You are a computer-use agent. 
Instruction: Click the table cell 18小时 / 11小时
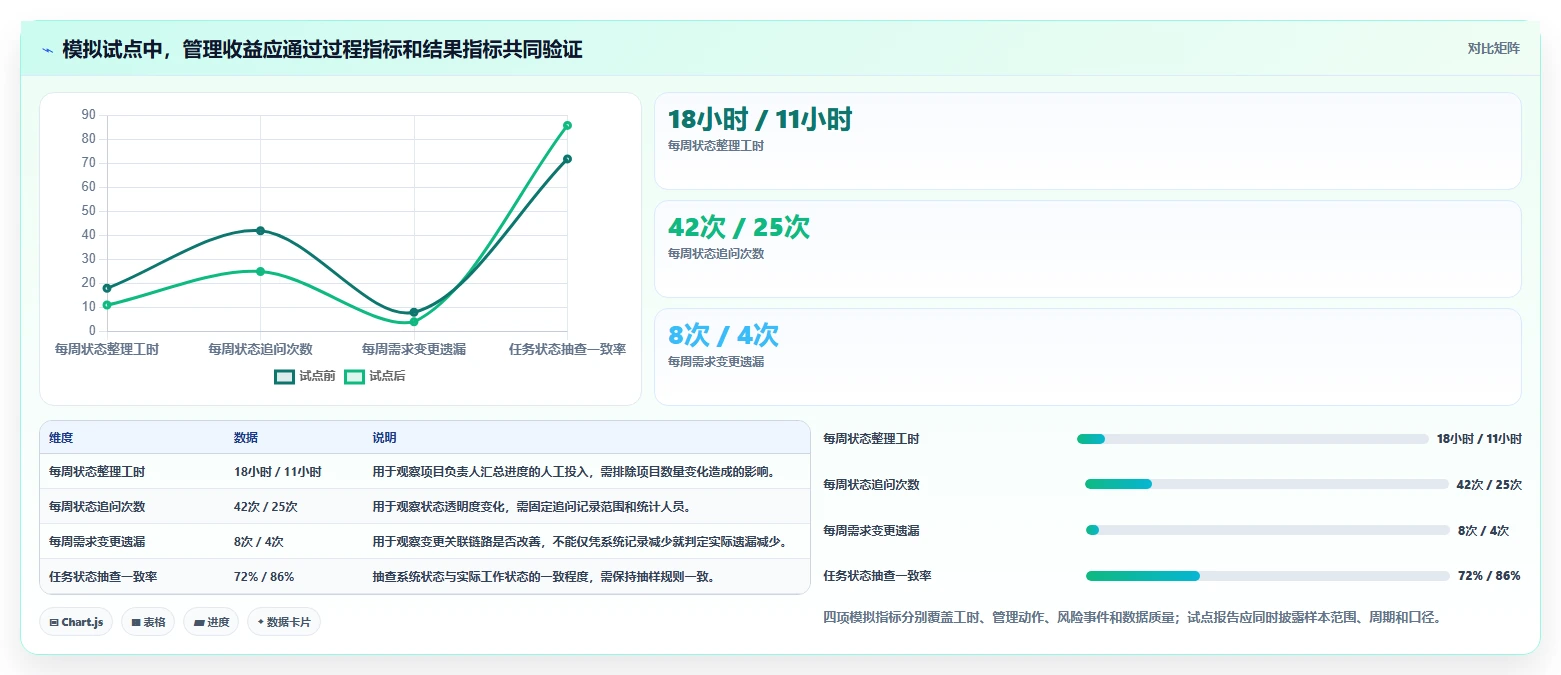[x=277, y=471]
